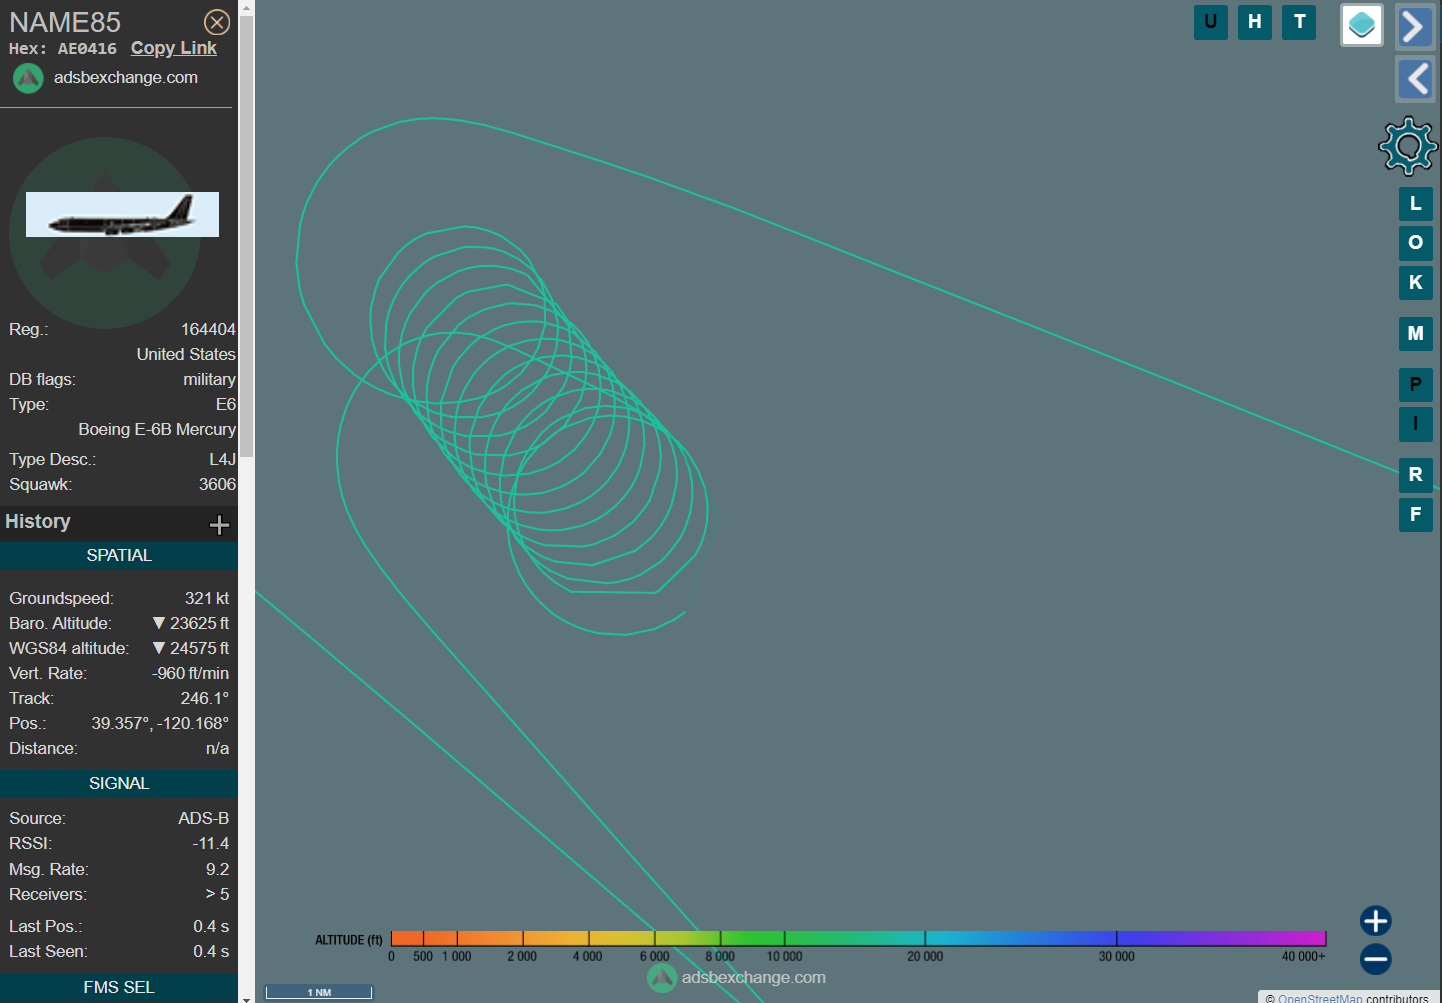Click the Vert. Rate value -960 ft/min

(x=190, y=673)
